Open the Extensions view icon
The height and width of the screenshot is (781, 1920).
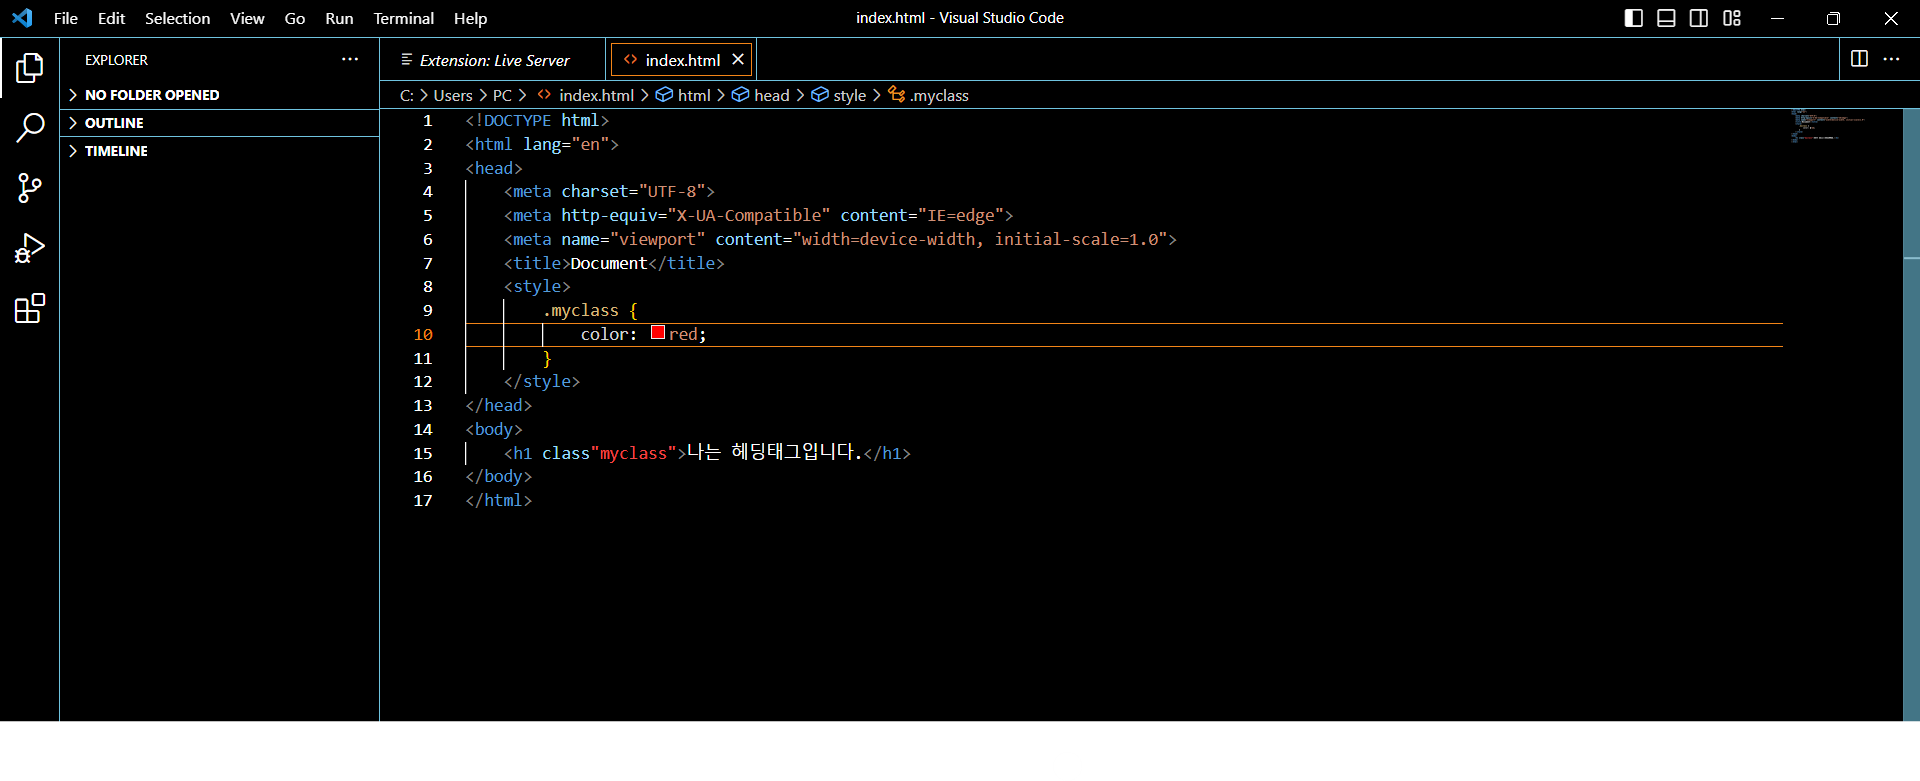(30, 308)
